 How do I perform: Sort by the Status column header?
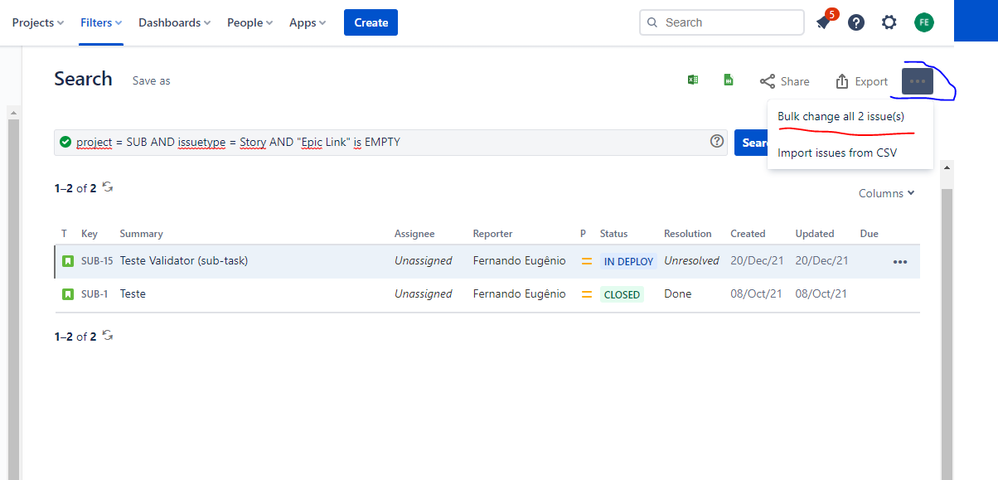[x=614, y=234]
